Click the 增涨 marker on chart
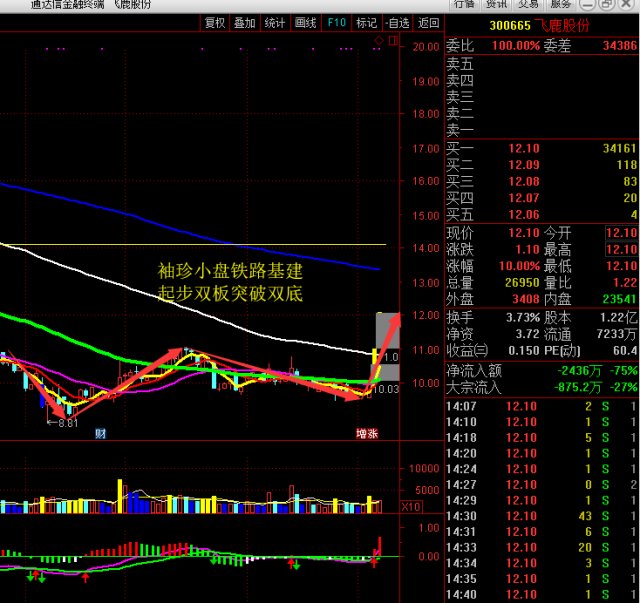The height and width of the screenshot is (603, 640). 368,433
